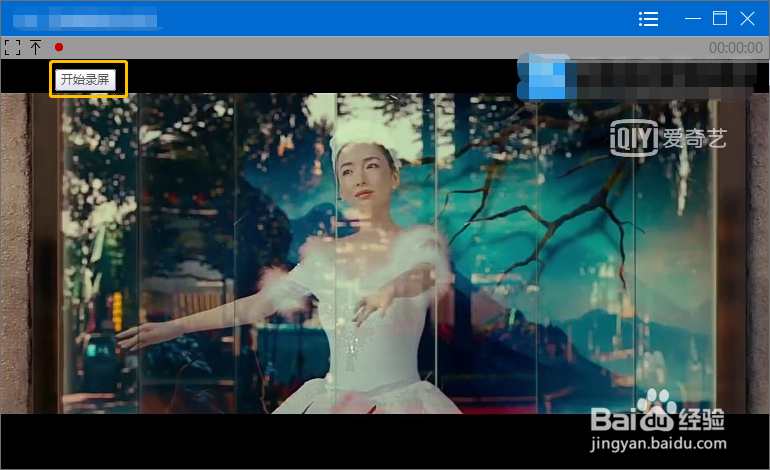770x470 pixels.
Task: Click the video preview area
Action: pos(385,264)
